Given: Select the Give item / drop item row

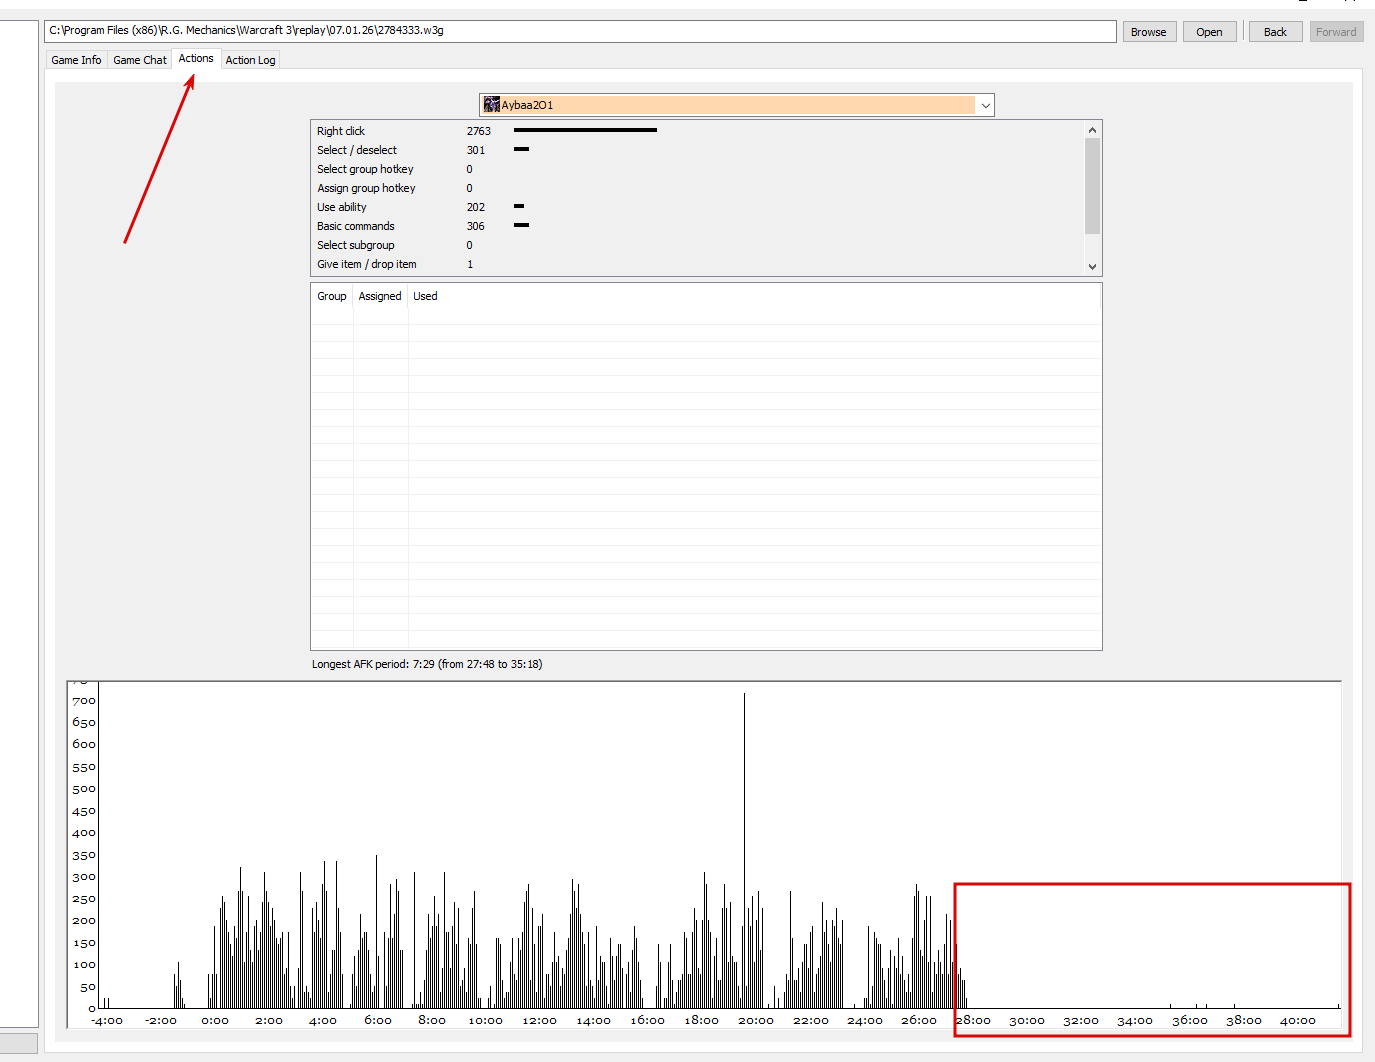Looking at the screenshot, I should click(697, 264).
